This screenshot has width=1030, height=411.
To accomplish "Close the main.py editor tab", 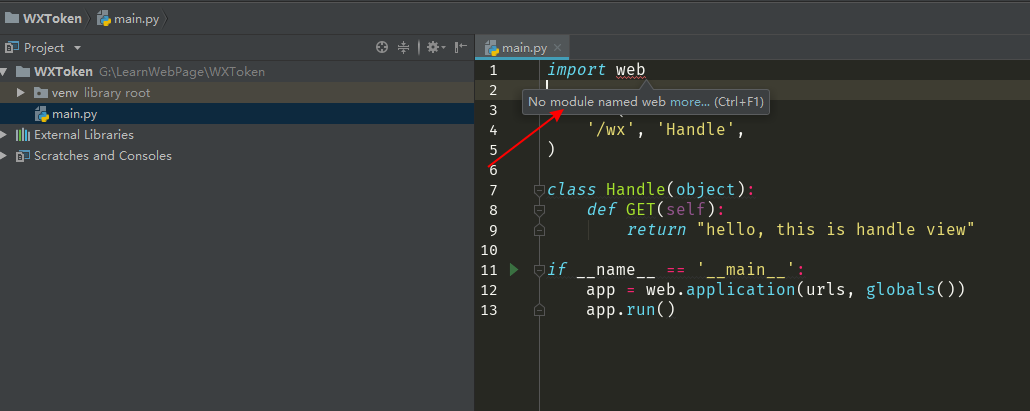I will 558,47.
